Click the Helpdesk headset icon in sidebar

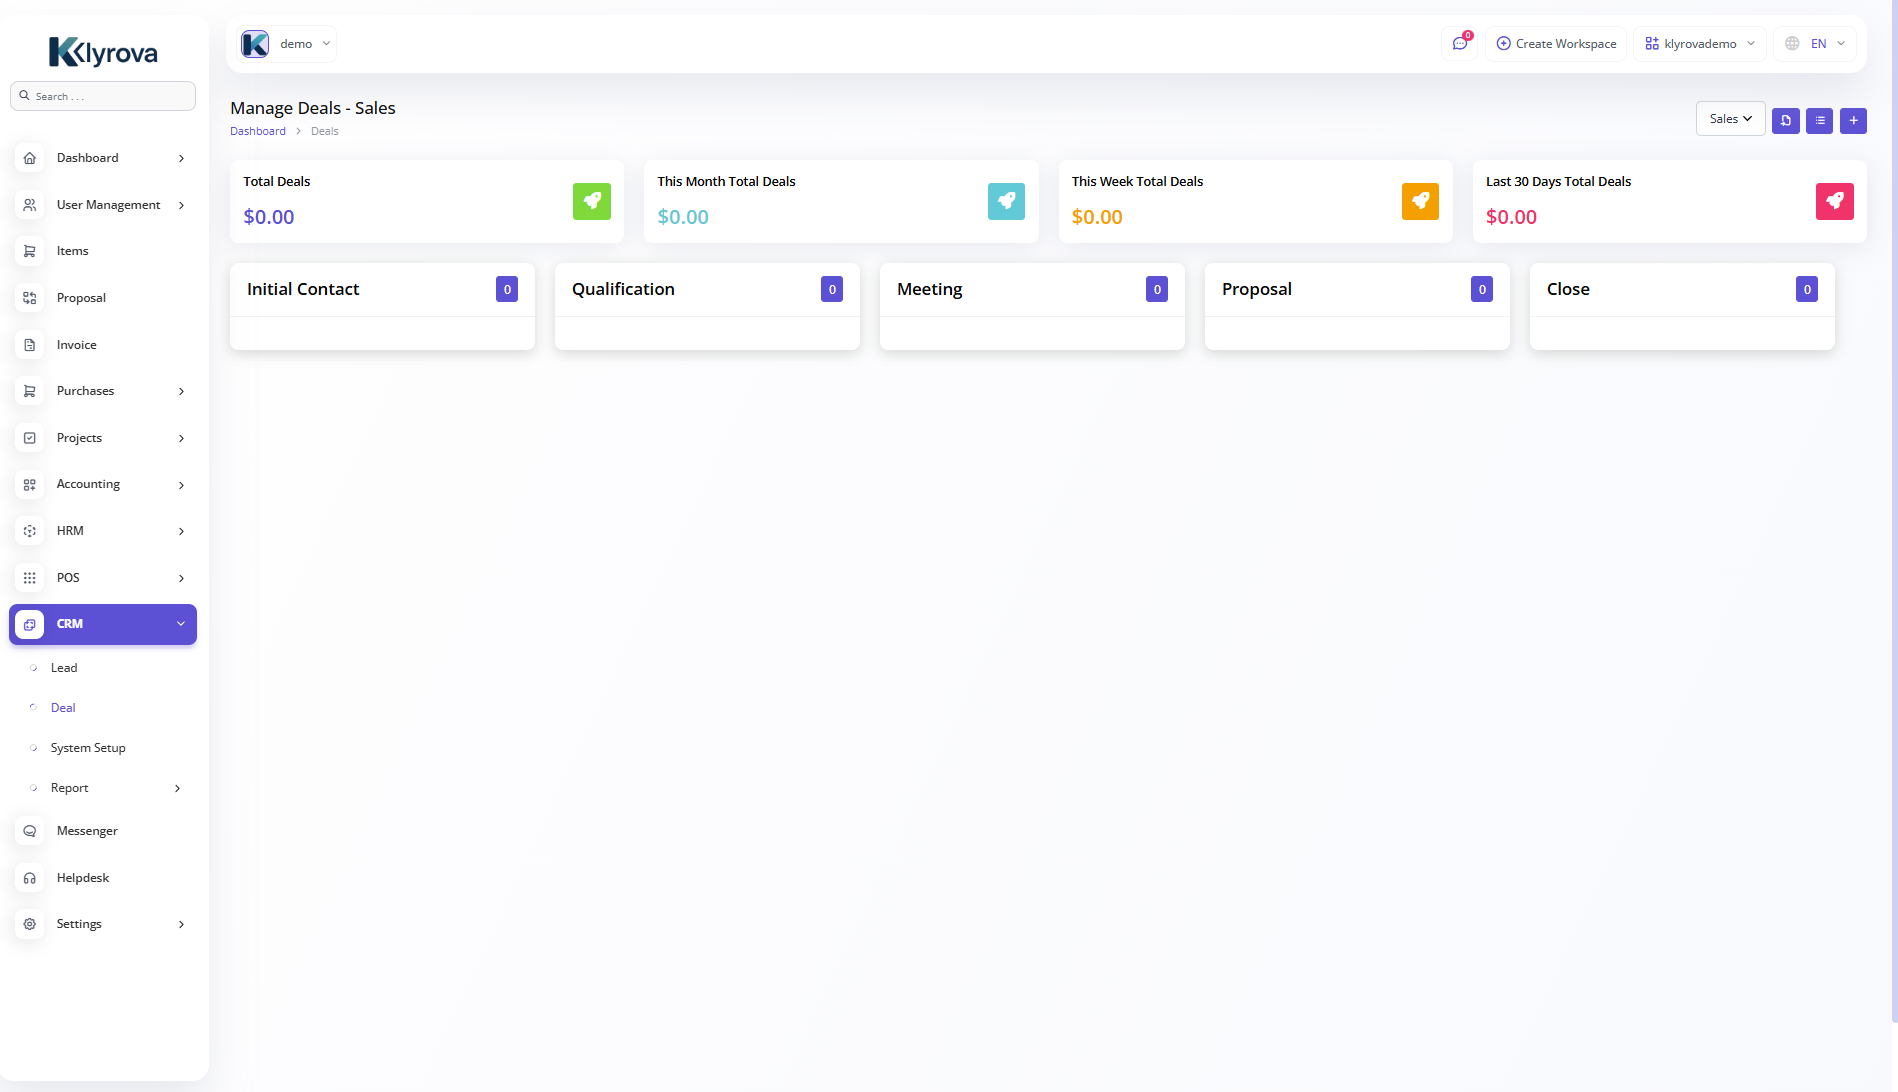[30, 878]
